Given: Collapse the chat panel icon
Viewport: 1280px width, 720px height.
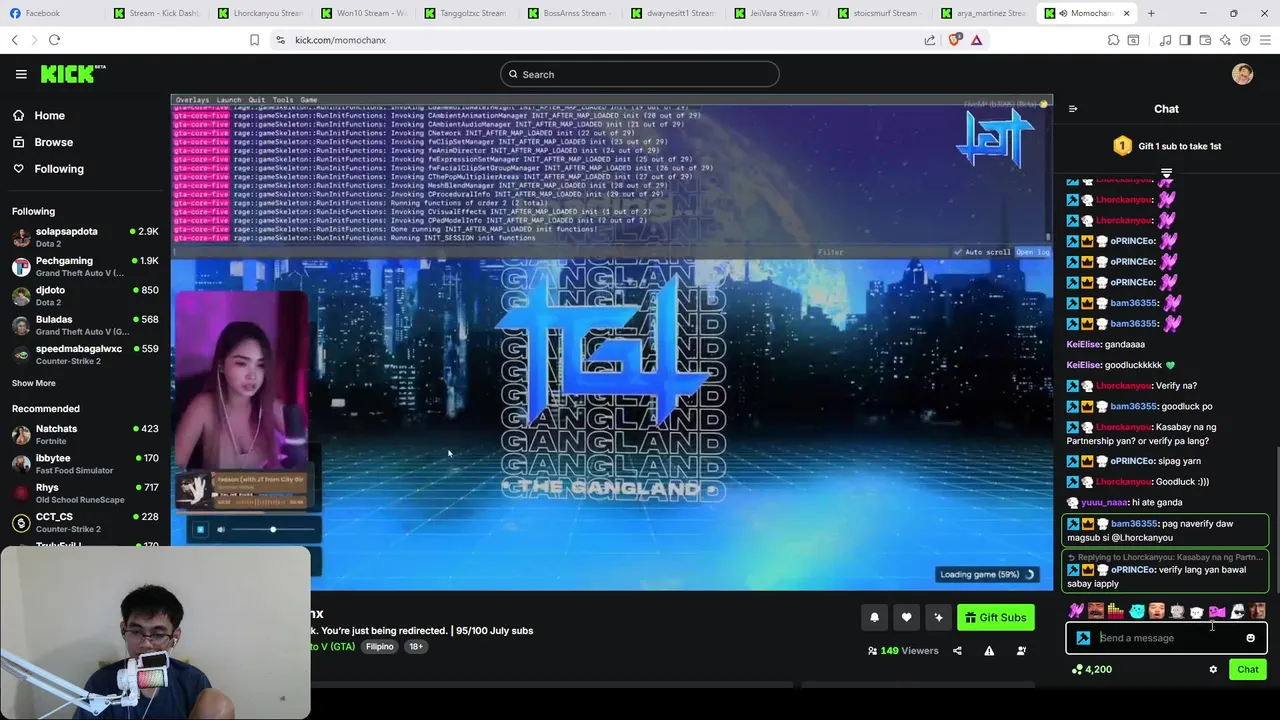Looking at the screenshot, I should (1073, 109).
